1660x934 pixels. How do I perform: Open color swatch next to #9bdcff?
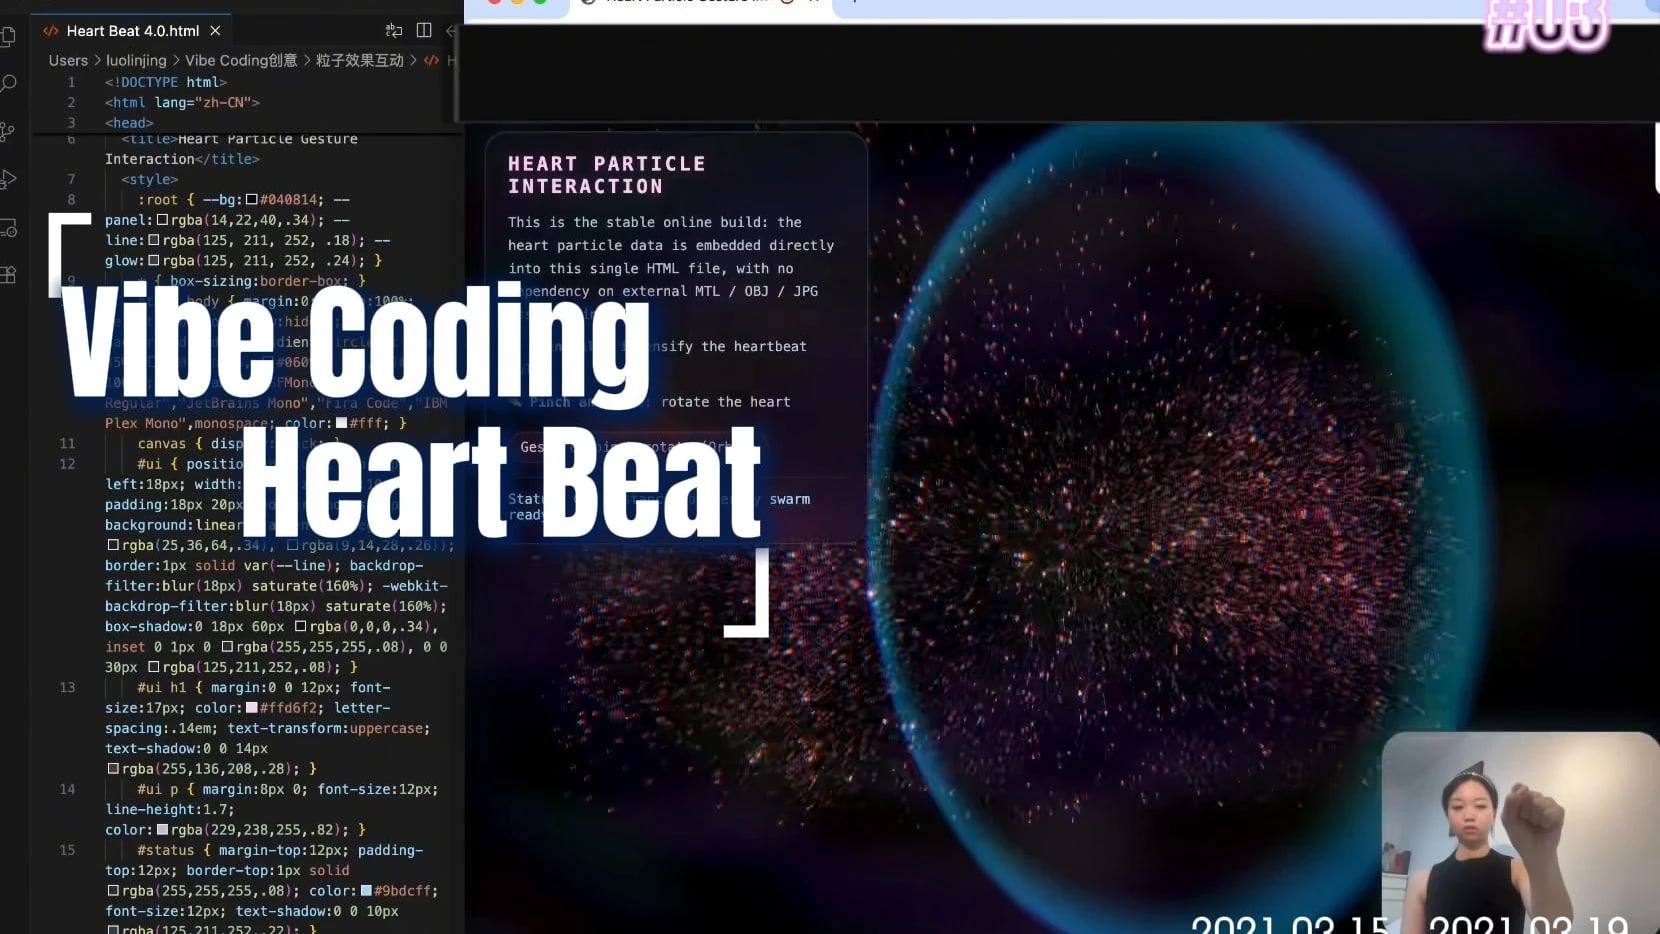[x=366, y=891]
